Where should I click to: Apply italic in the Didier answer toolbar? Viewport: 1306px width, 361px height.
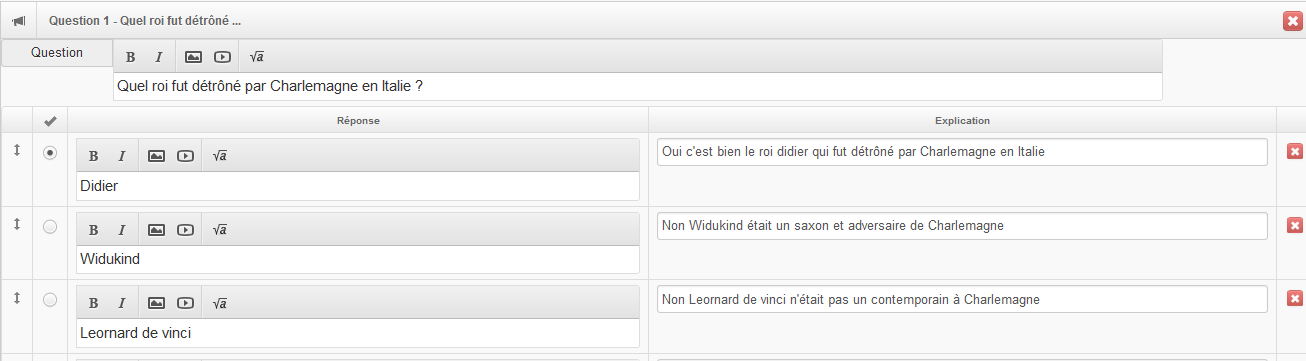pyautogui.click(x=122, y=156)
